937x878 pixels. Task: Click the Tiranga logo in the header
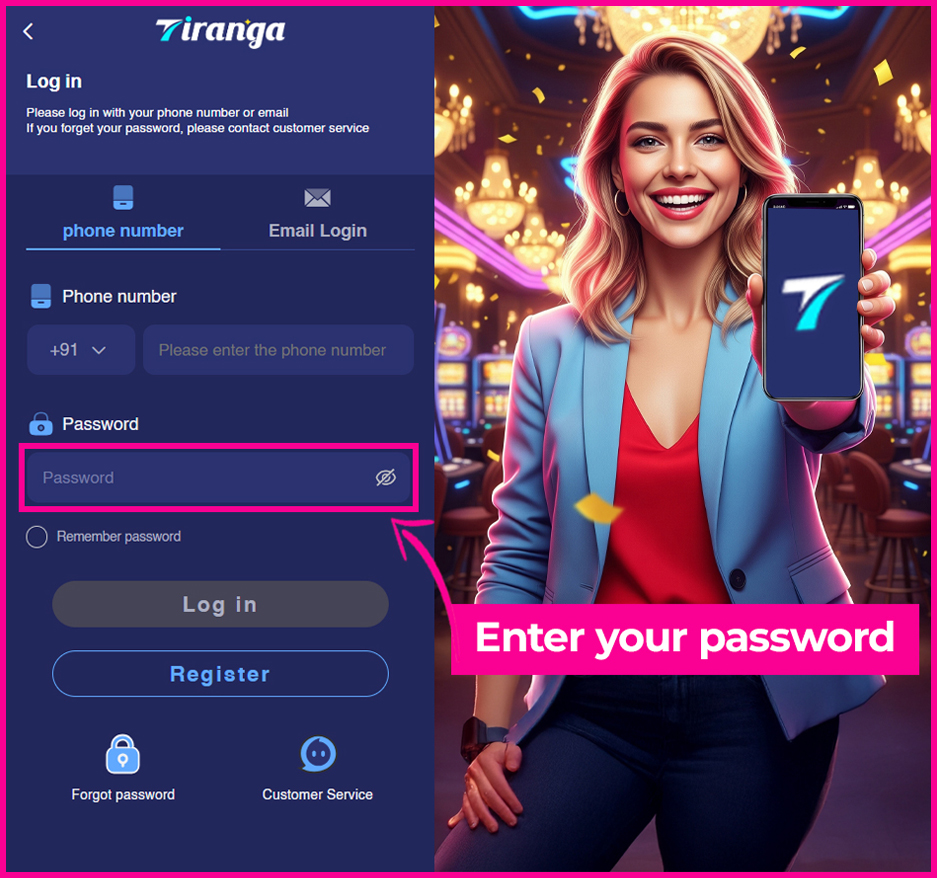[x=221, y=32]
